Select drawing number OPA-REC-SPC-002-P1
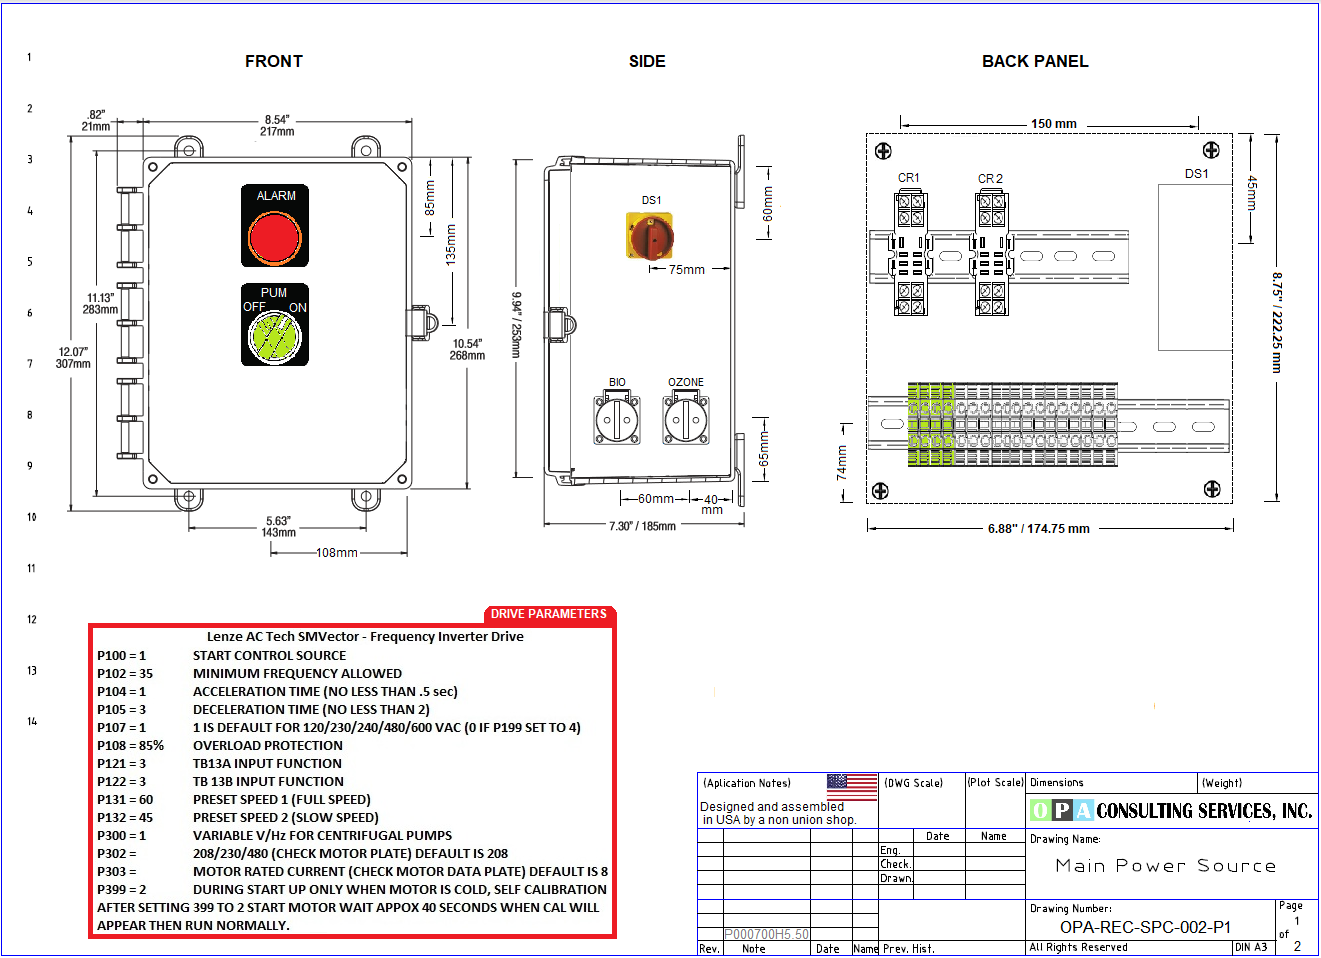This screenshot has height=958, width=1321. [x=1145, y=927]
